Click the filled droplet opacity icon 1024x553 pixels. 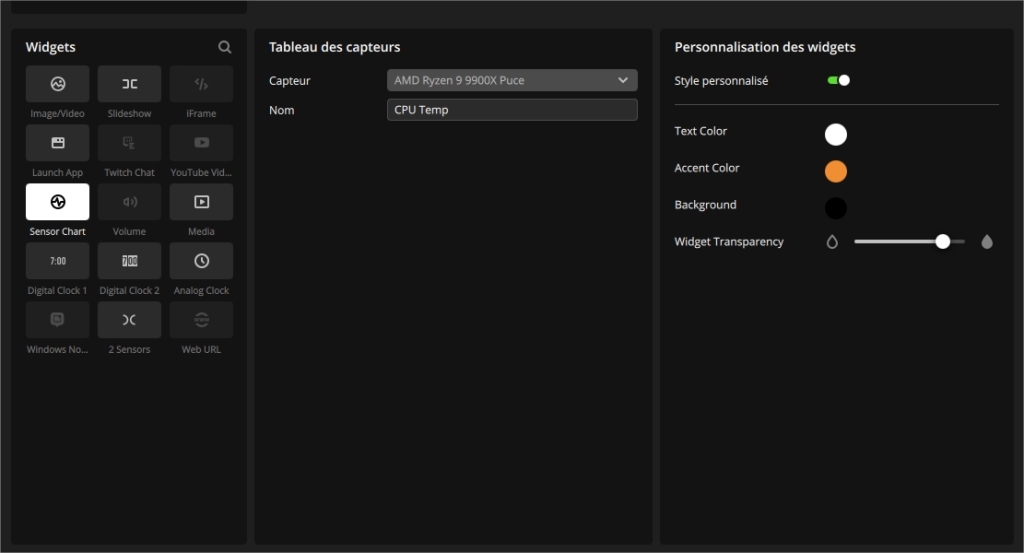(987, 242)
